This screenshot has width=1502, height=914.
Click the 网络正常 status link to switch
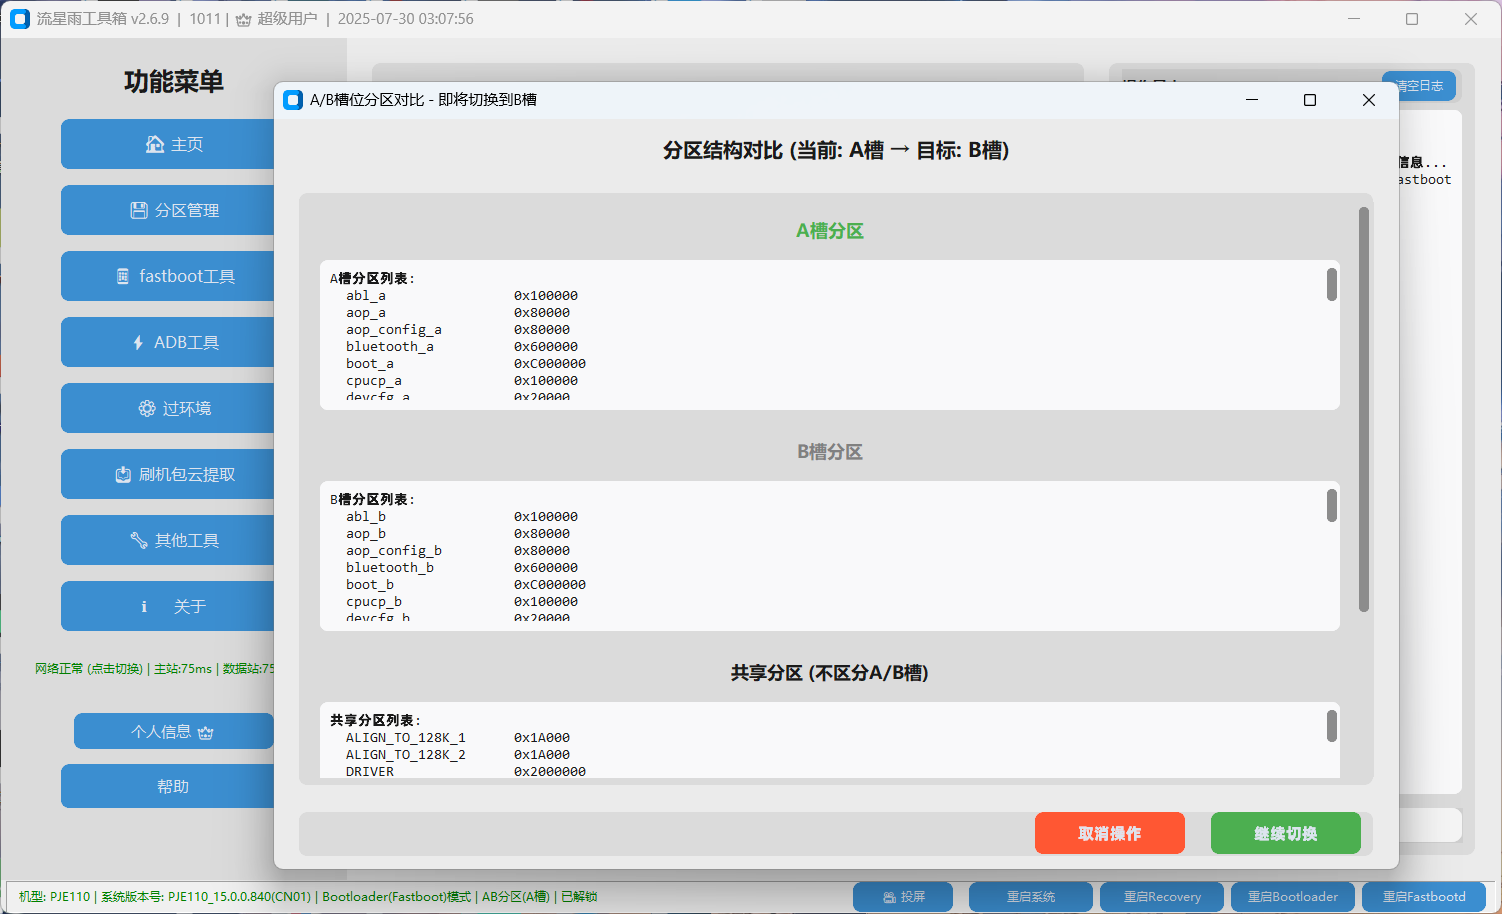coord(89,669)
